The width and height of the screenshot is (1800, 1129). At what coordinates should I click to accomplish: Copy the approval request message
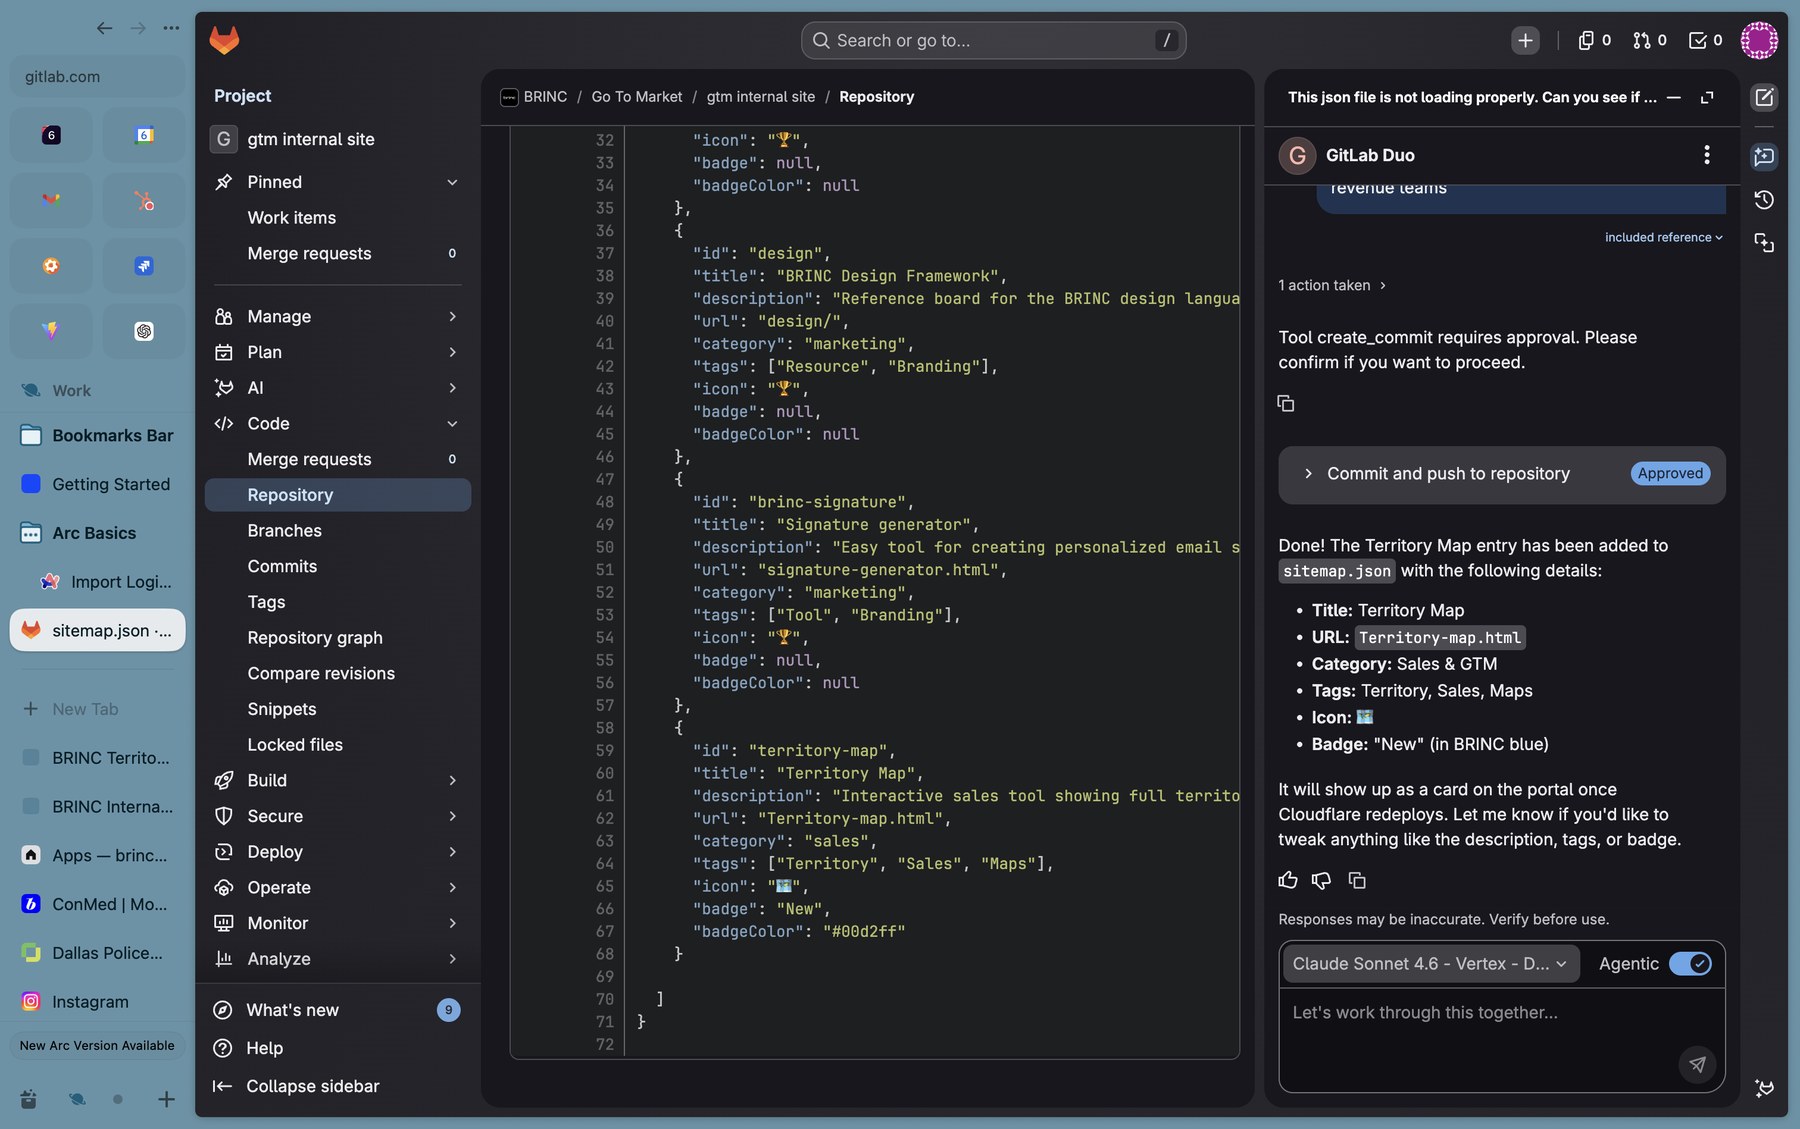[x=1286, y=403]
